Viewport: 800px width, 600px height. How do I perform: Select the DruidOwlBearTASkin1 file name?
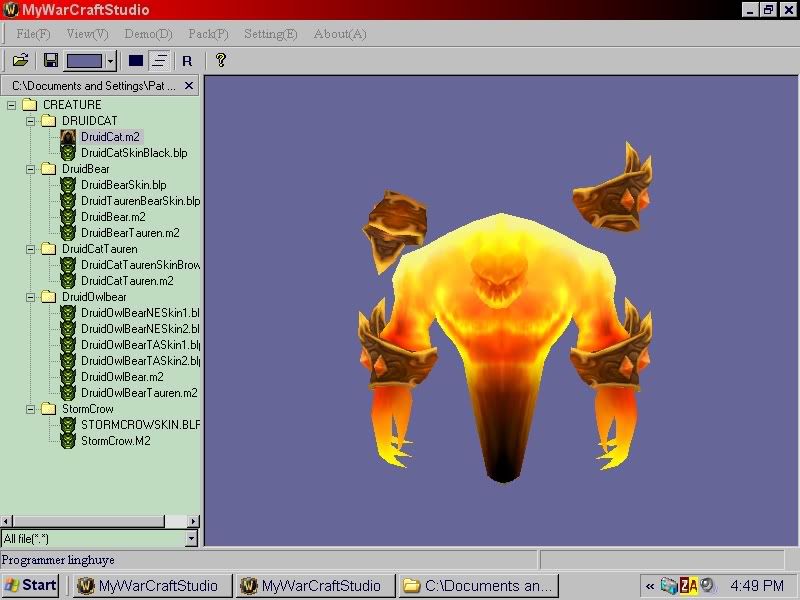[x=140, y=345]
